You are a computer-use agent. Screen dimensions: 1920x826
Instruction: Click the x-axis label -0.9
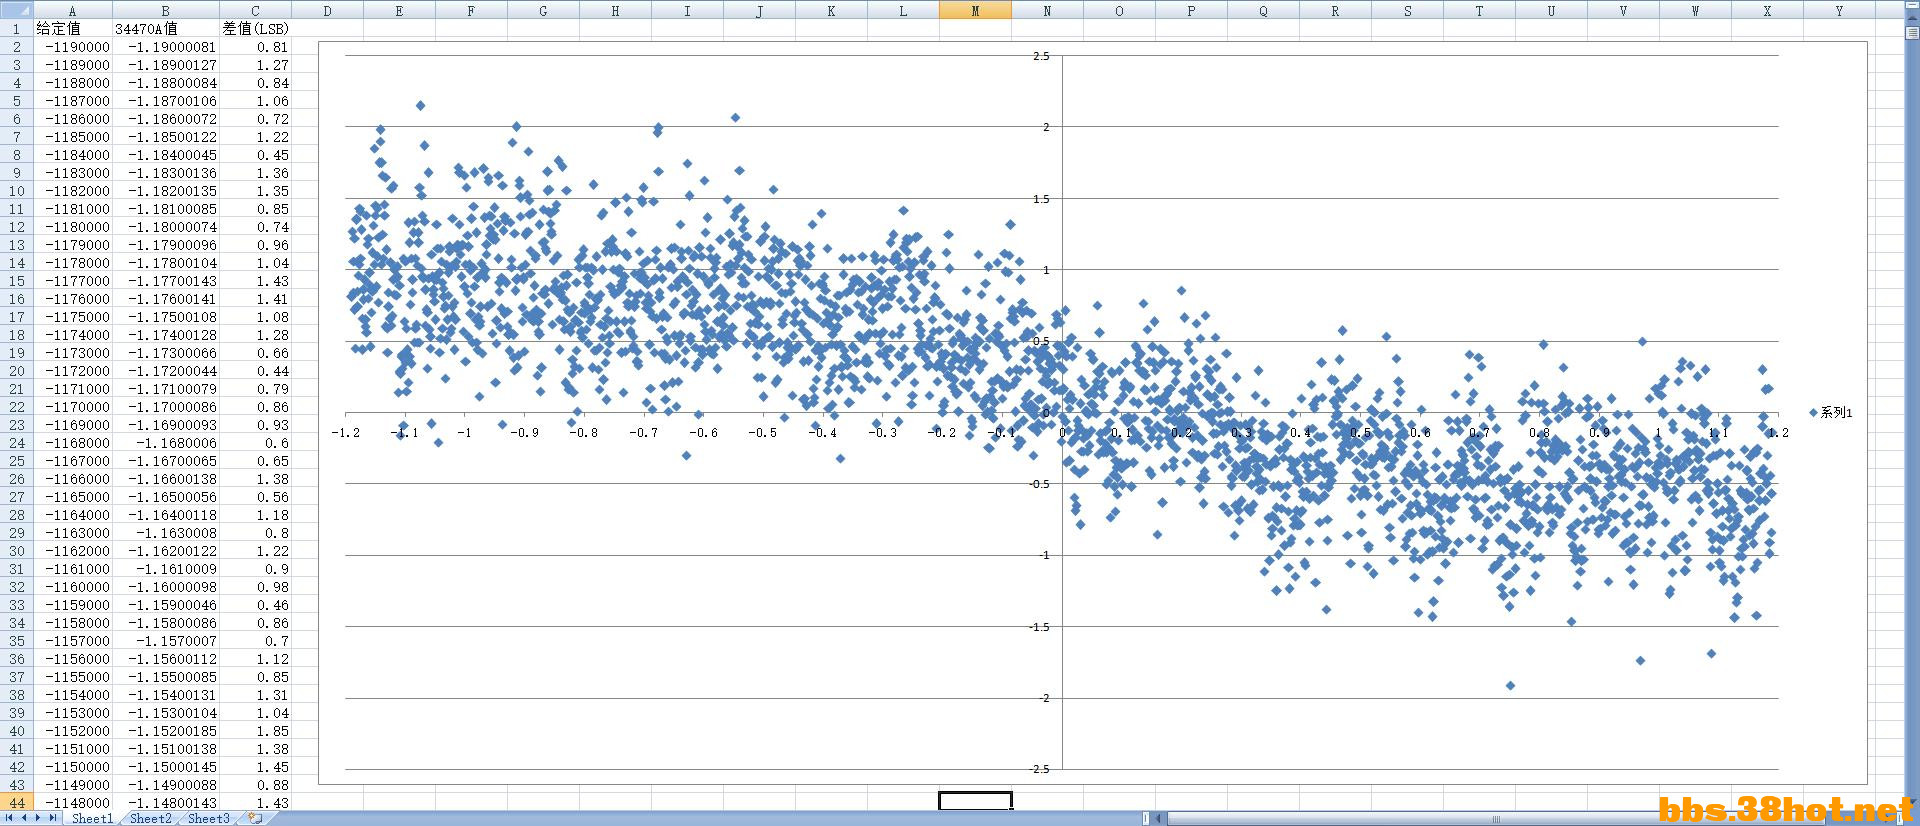(x=524, y=433)
